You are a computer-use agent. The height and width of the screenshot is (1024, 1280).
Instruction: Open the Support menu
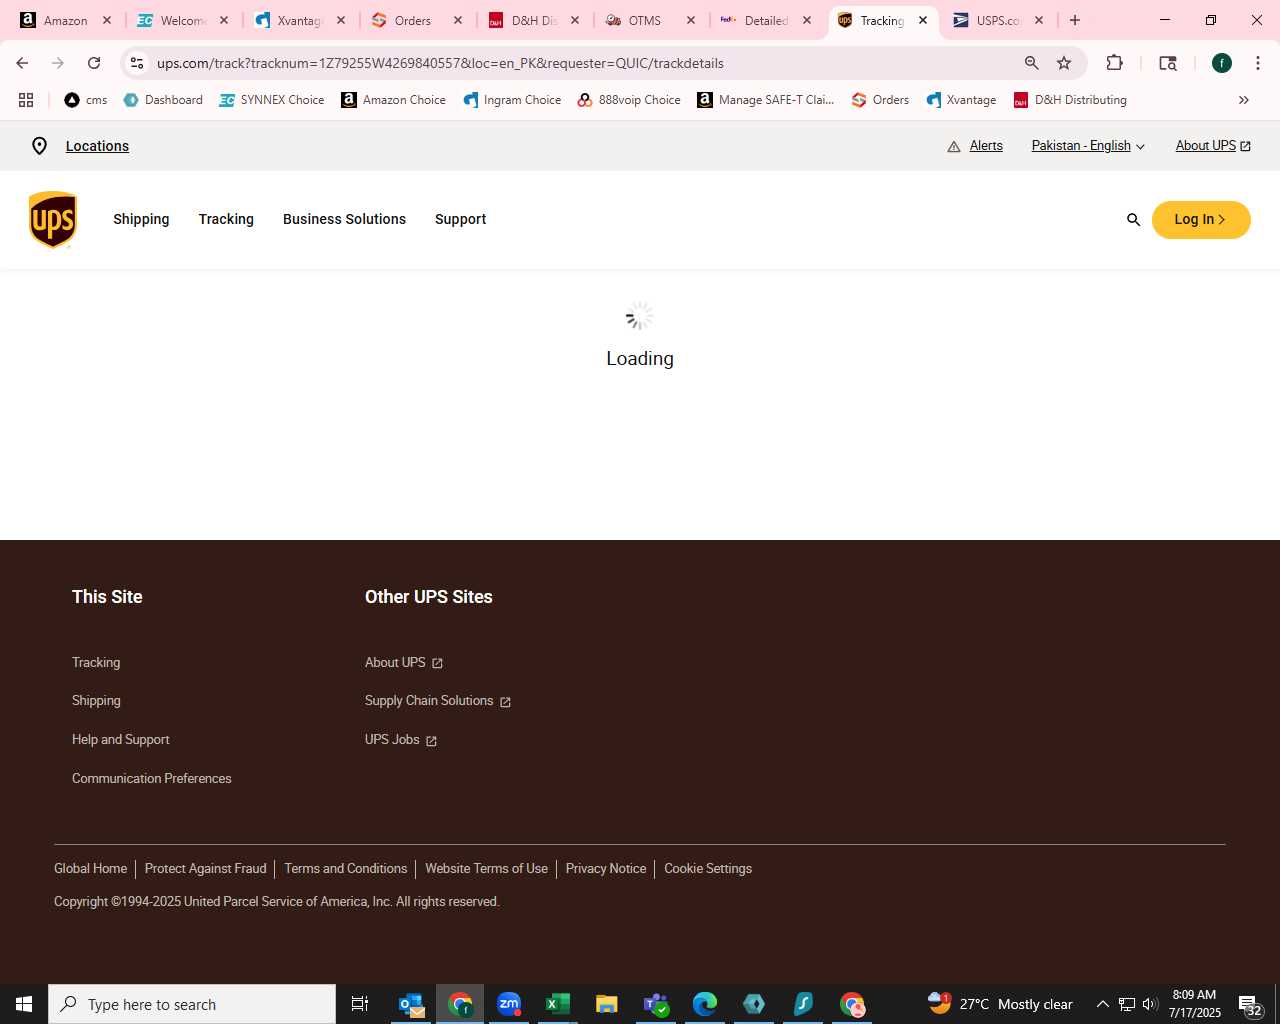point(460,219)
